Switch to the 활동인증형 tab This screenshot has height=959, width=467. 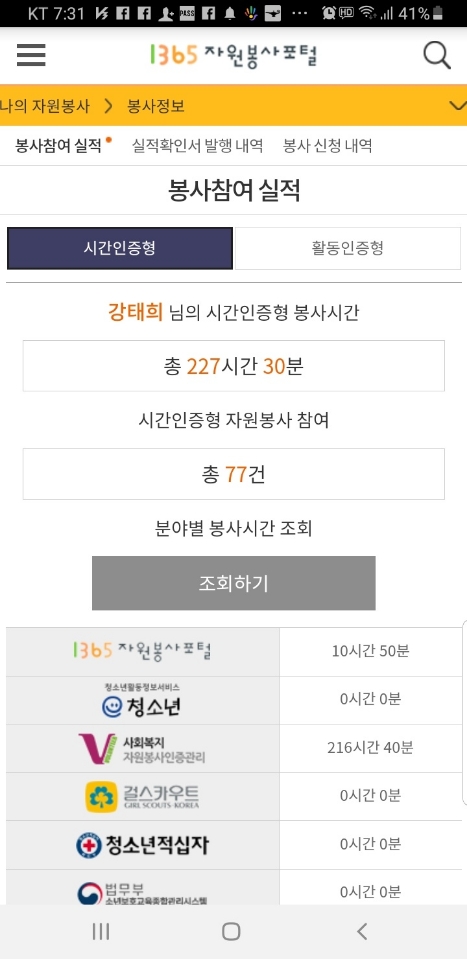point(348,248)
